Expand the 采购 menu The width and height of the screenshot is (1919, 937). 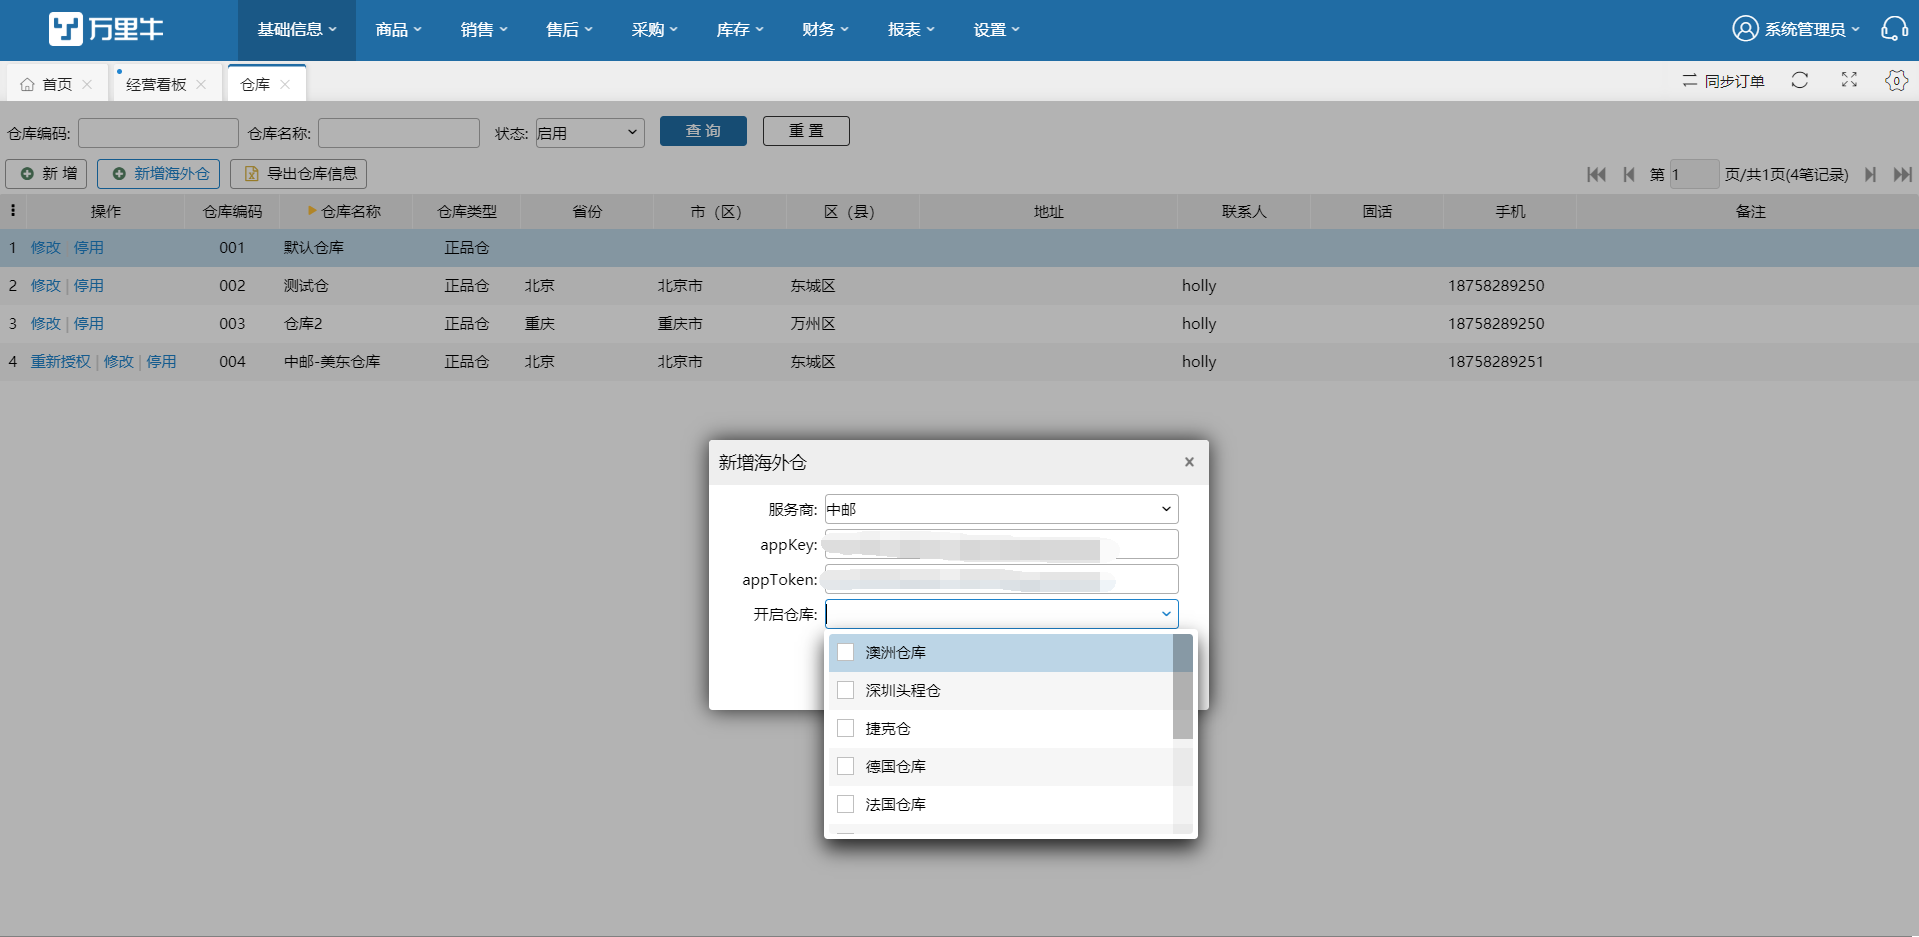click(x=654, y=30)
